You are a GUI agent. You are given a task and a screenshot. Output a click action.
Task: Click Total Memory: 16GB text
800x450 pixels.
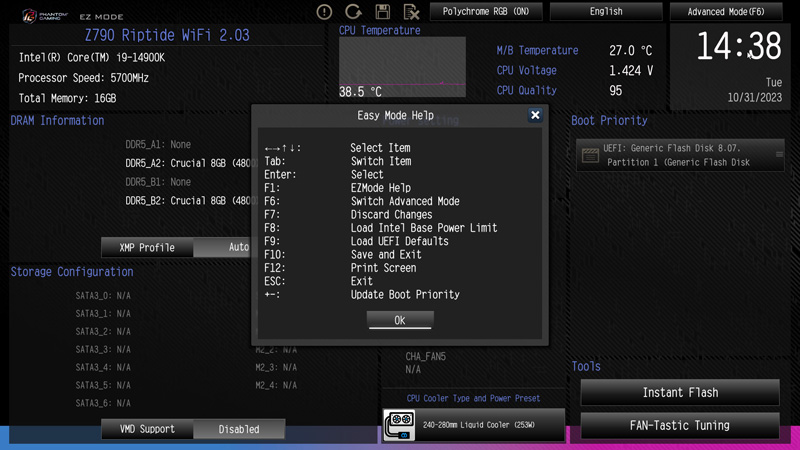coord(67,98)
